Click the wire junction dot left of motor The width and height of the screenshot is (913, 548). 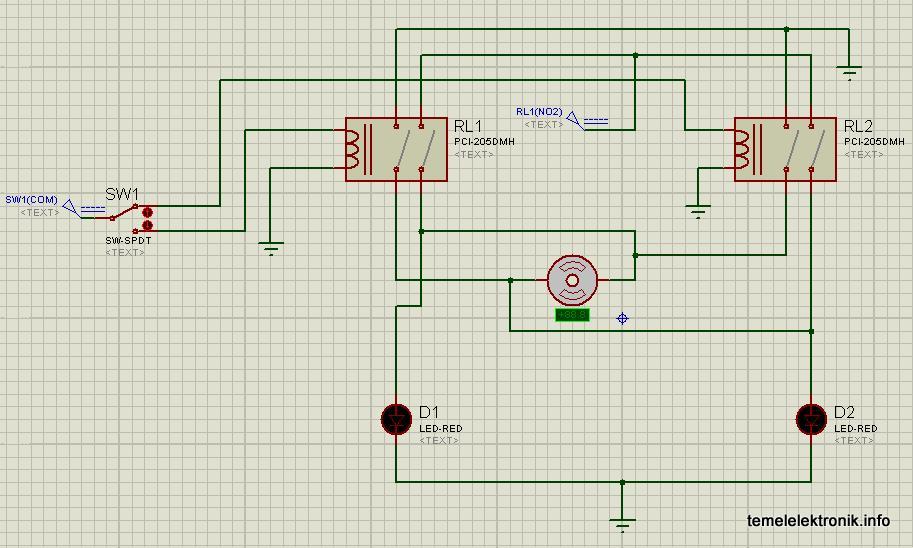510,280
